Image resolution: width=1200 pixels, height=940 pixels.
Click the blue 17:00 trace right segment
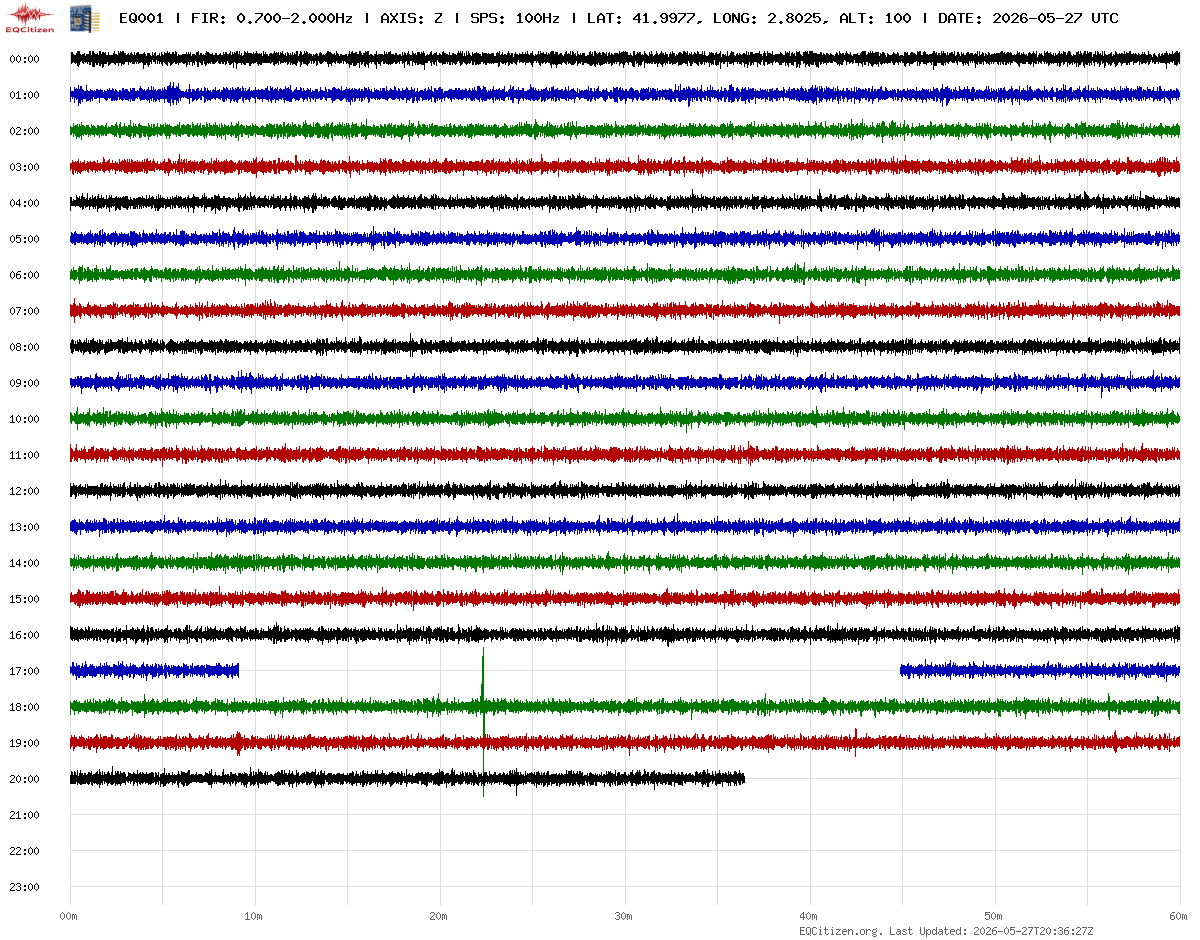[1040, 670]
